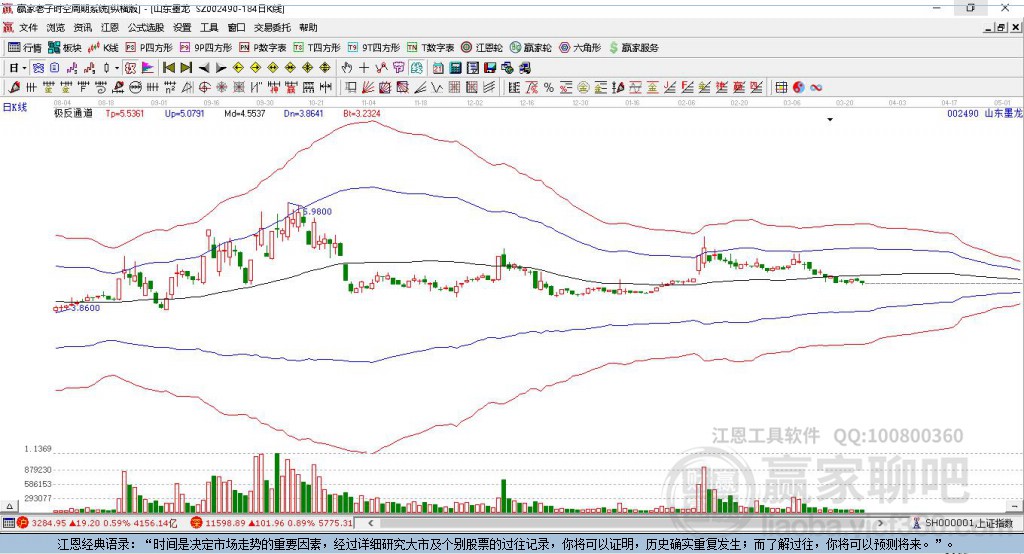Click the Tp=5.5361 value
This screenshot has width=1024, height=554.
click(x=124, y=113)
